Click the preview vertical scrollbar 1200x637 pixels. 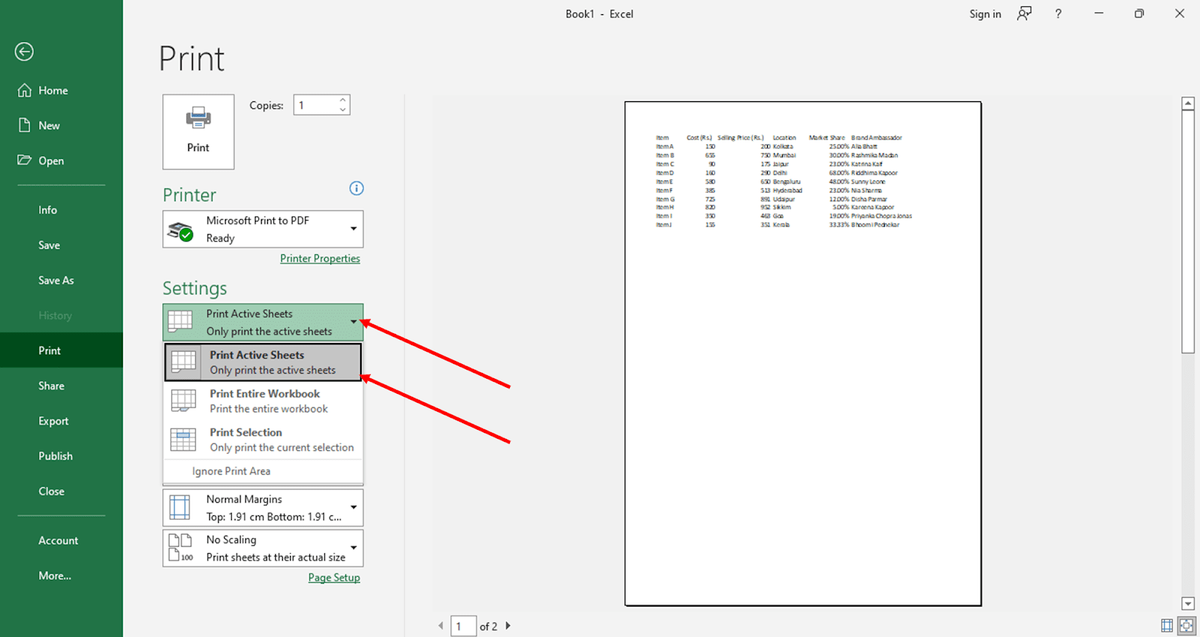pyautogui.click(x=1188, y=232)
